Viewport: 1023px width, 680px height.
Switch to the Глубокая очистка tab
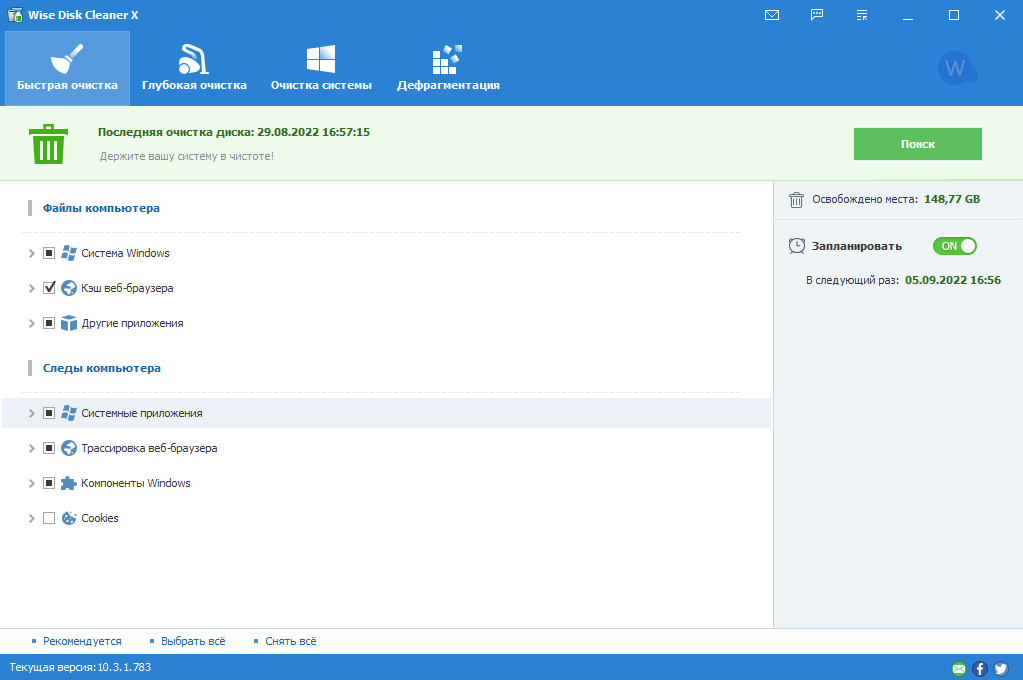[194, 68]
